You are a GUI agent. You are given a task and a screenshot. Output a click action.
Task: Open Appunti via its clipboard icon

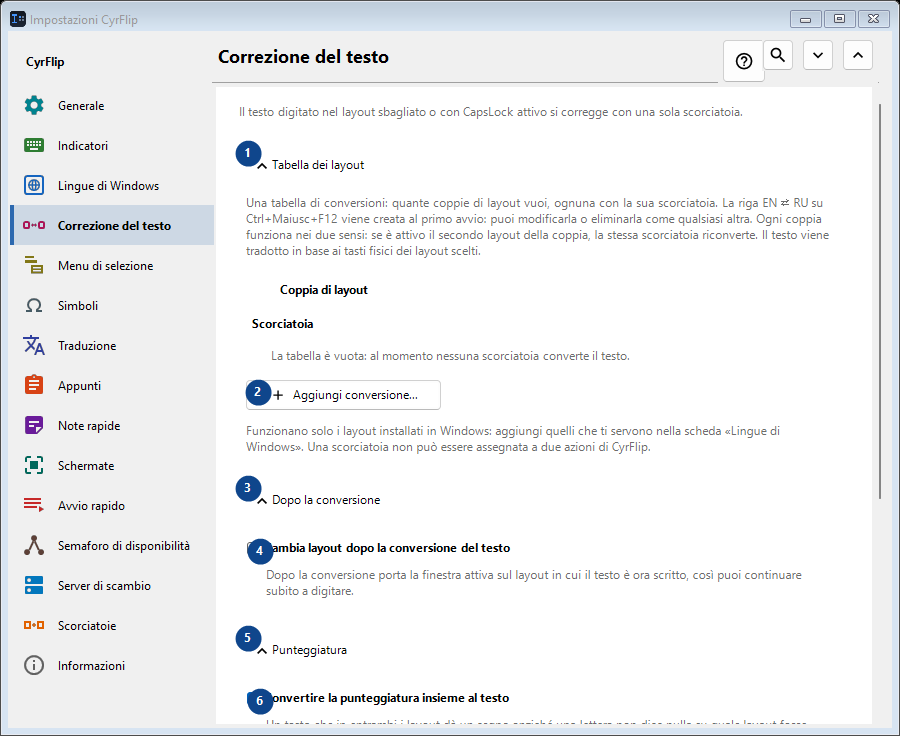pos(34,386)
